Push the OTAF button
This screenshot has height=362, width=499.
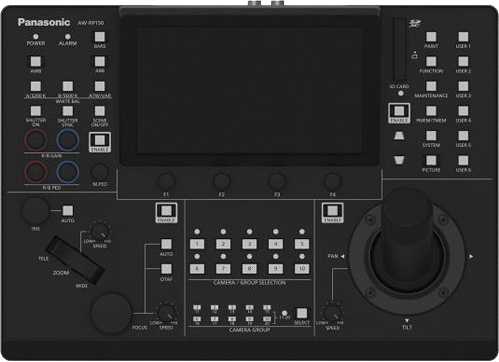click(166, 269)
